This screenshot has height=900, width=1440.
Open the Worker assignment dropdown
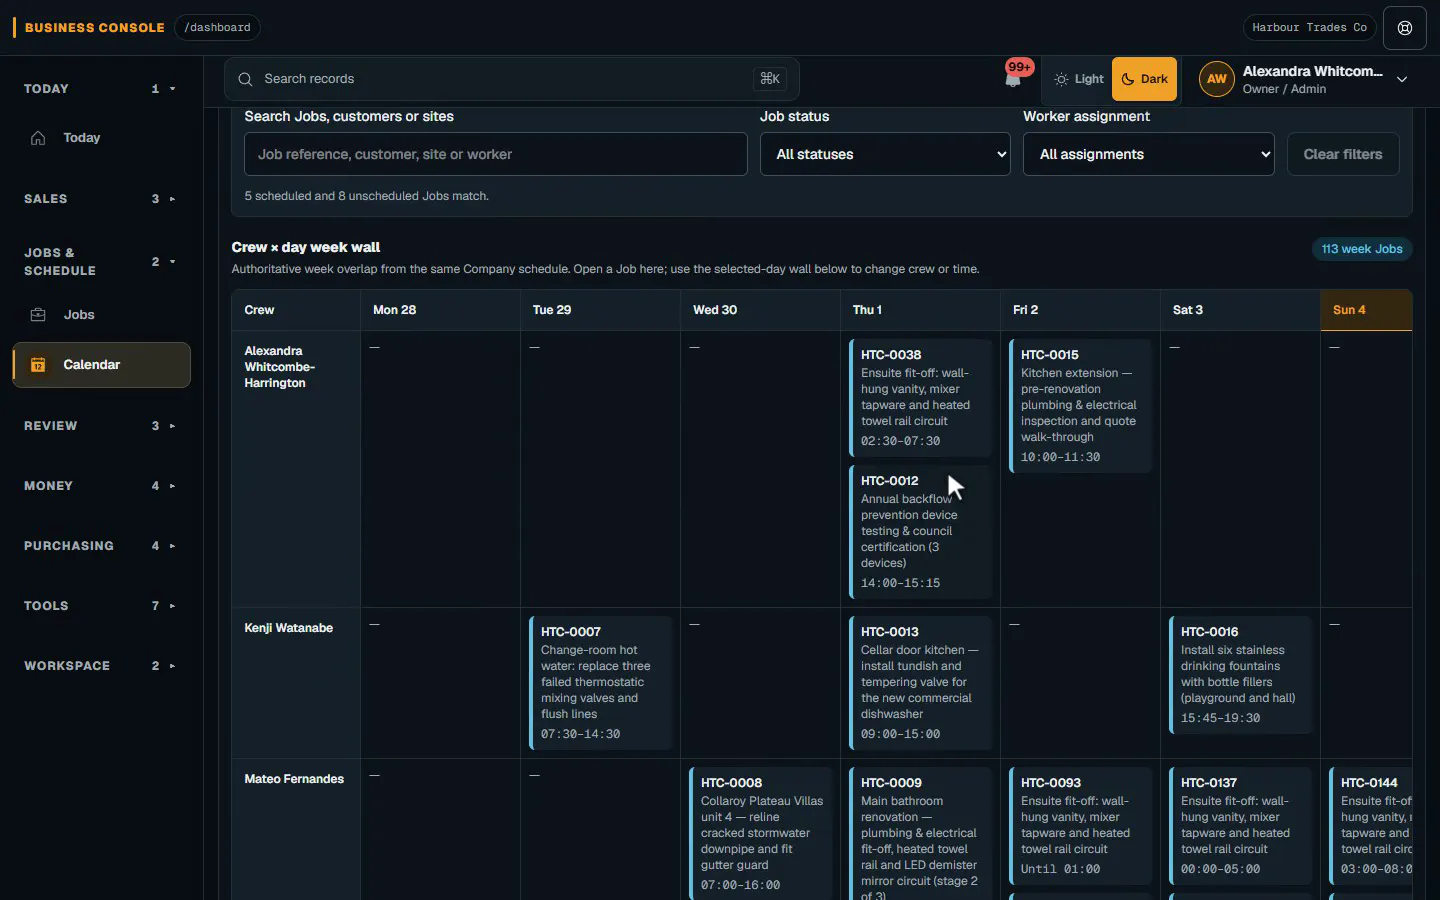1148,154
